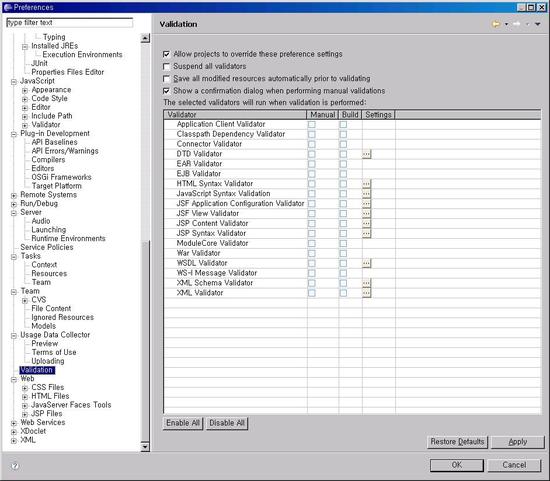This screenshot has width=550, height=481.
Task: Enable Suspend all validators checkbox
Action: [x=167, y=67]
